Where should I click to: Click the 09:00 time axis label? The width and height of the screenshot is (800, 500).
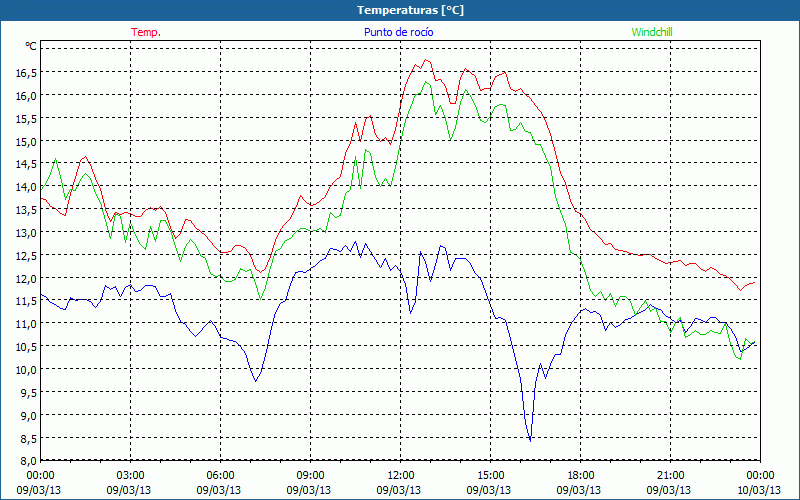(310, 475)
